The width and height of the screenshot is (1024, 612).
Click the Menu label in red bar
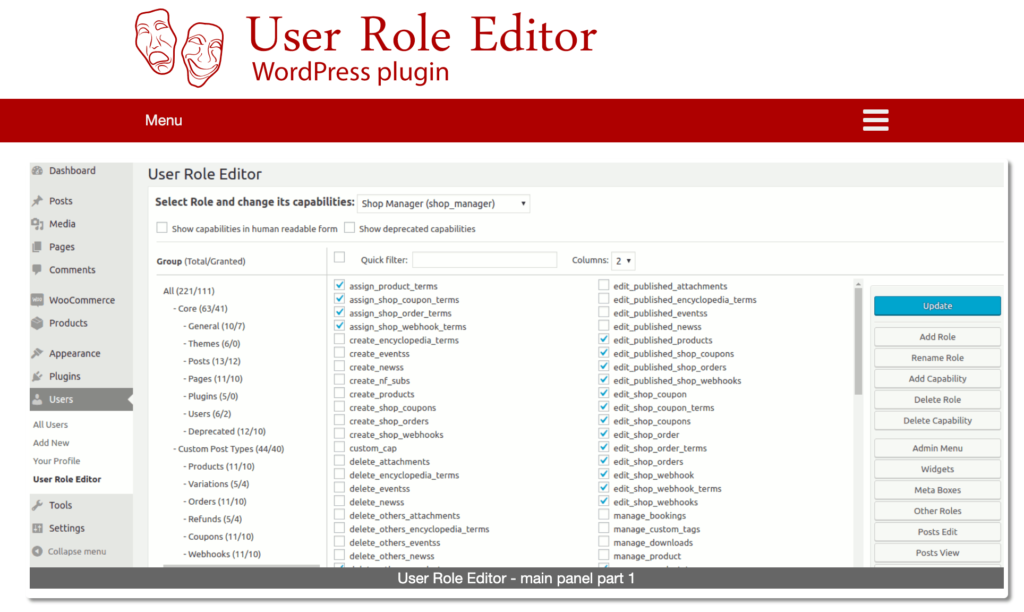pyautogui.click(x=163, y=120)
